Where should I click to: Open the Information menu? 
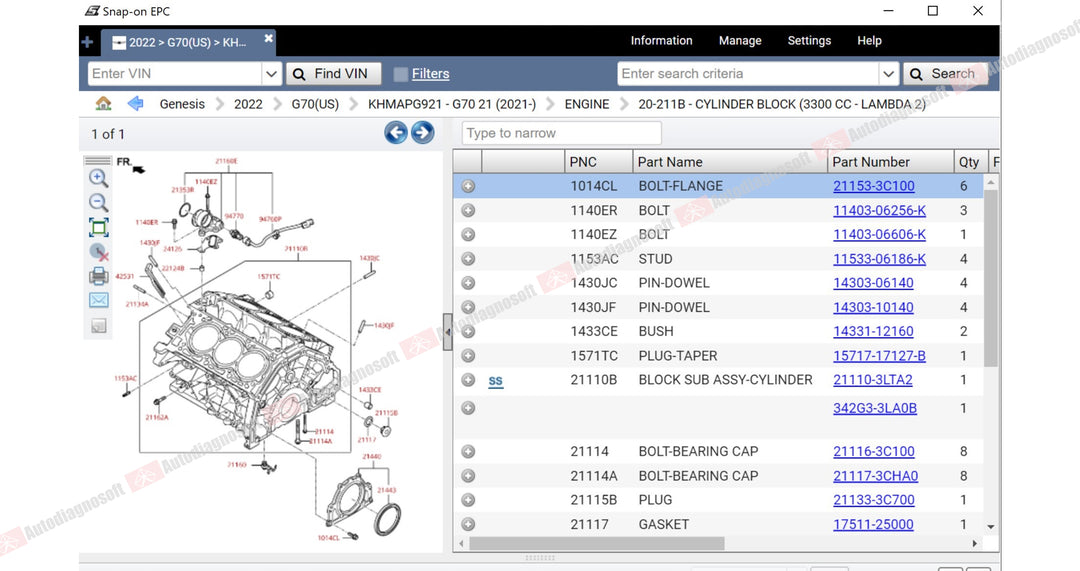point(661,41)
